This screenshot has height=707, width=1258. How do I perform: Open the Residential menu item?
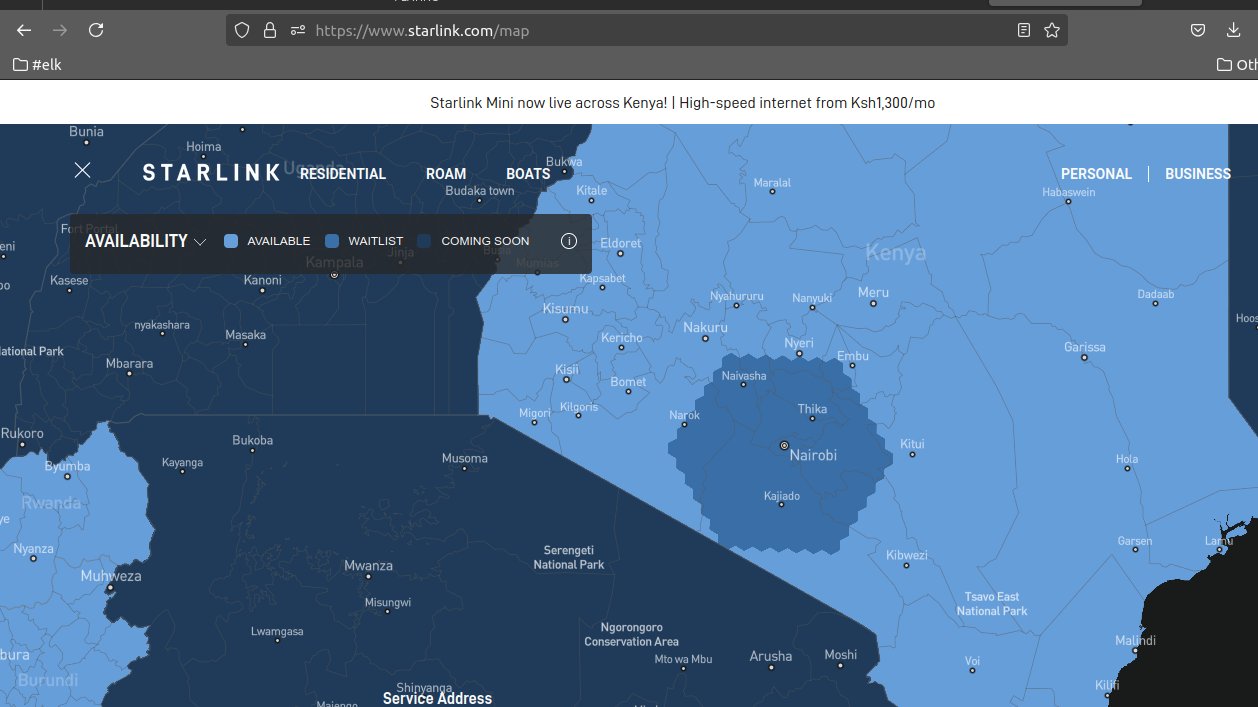tap(342, 174)
